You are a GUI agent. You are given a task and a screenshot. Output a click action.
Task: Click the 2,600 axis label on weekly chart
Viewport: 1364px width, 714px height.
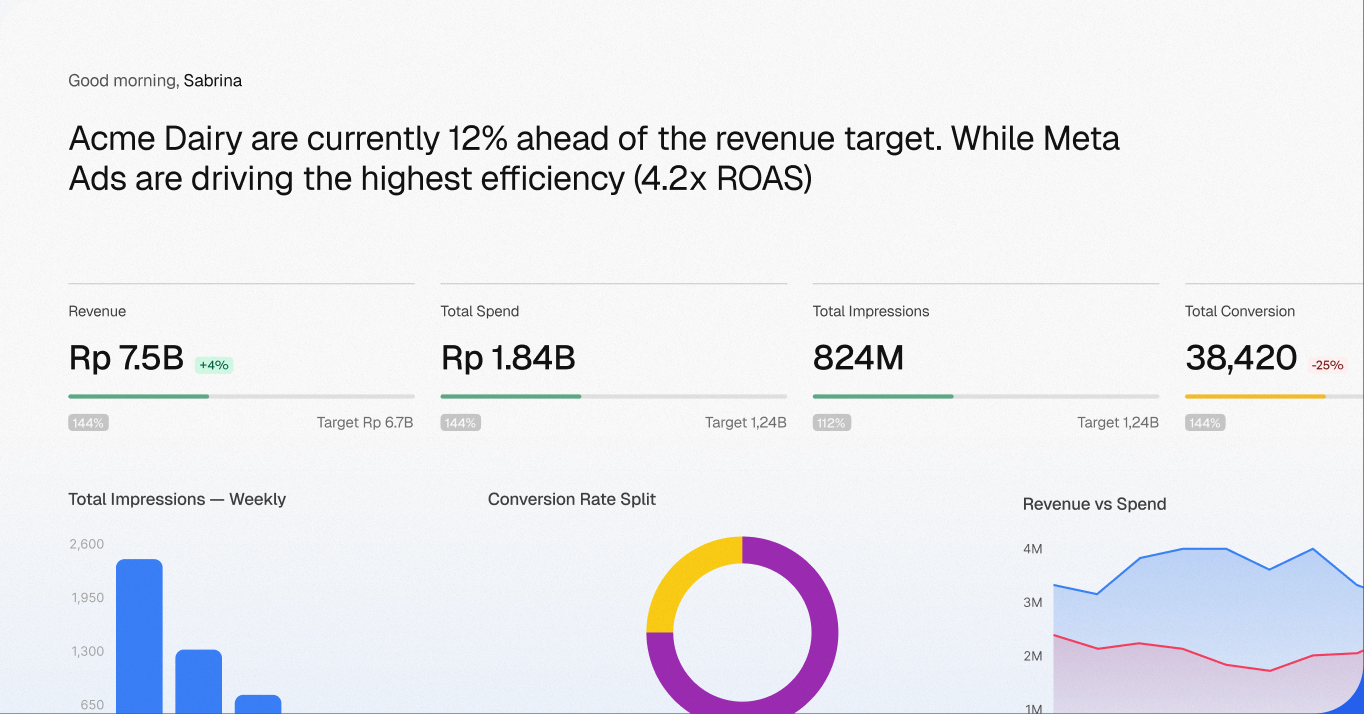click(x=86, y=544)
